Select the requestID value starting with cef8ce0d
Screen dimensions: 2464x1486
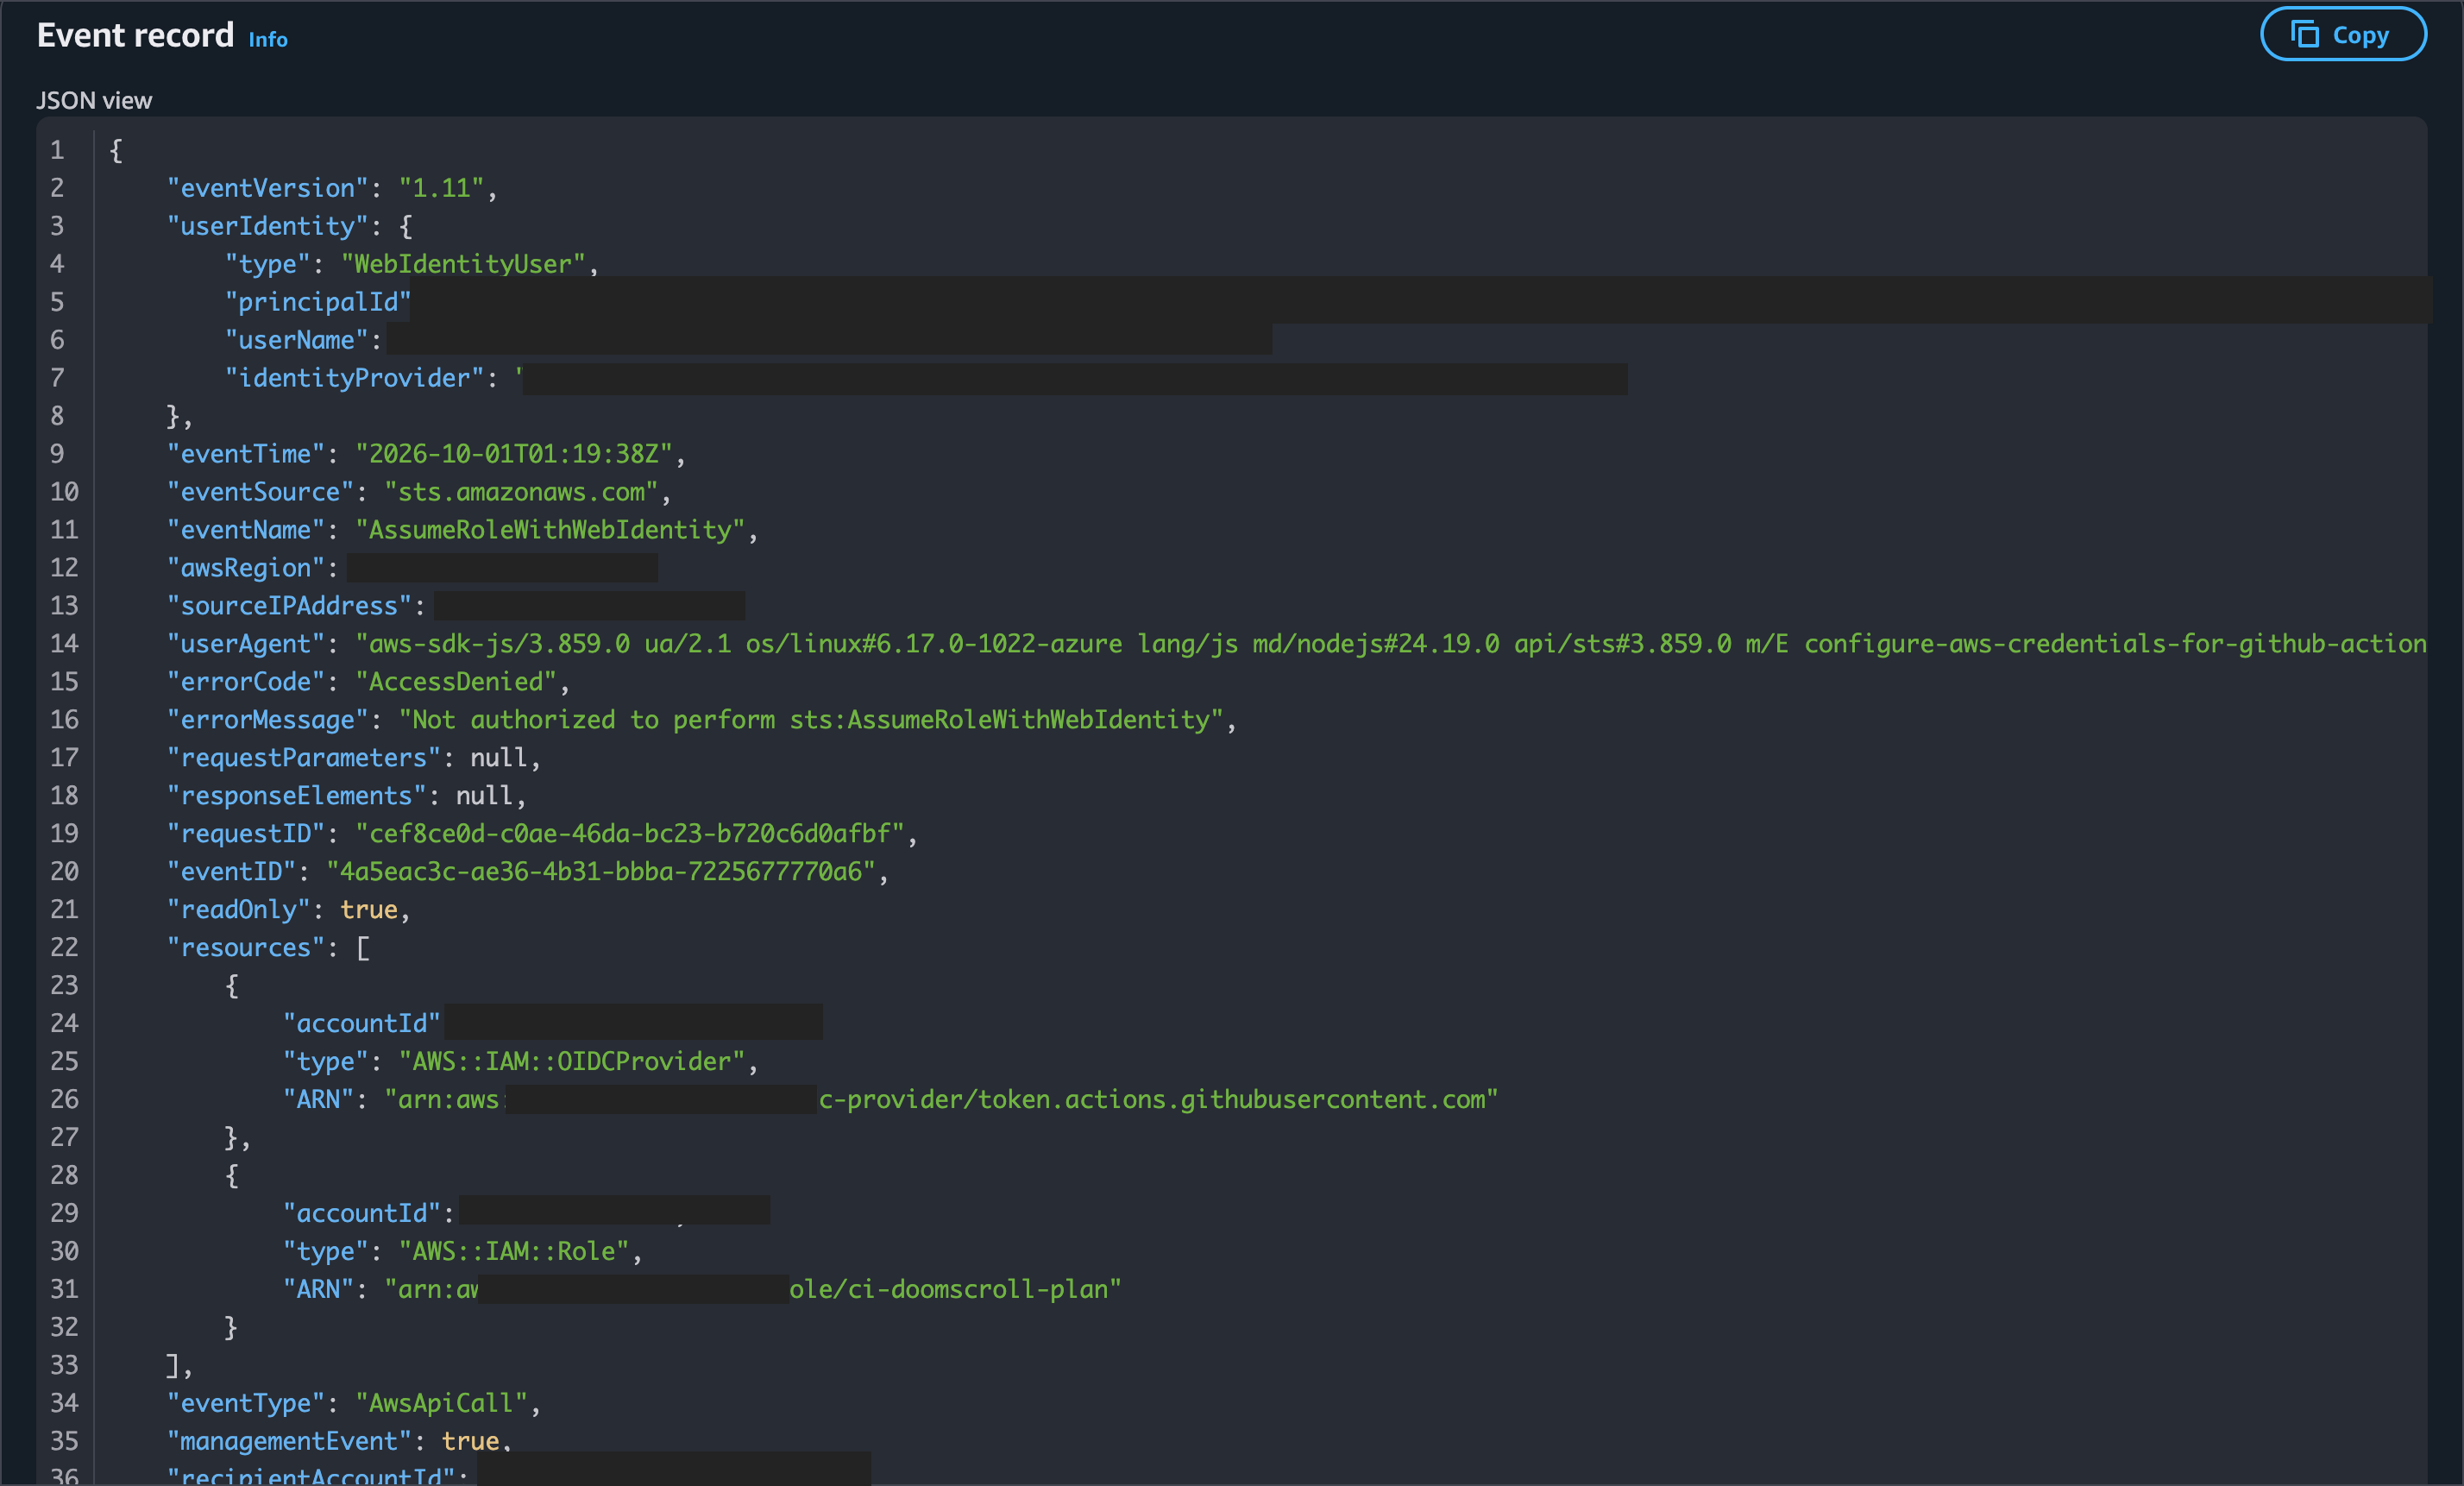point(630,834)
